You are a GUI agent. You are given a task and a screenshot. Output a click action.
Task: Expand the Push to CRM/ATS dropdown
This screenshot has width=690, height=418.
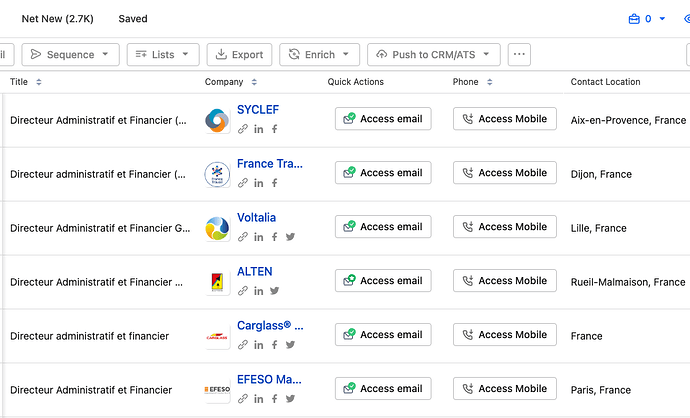click(434, 55)
